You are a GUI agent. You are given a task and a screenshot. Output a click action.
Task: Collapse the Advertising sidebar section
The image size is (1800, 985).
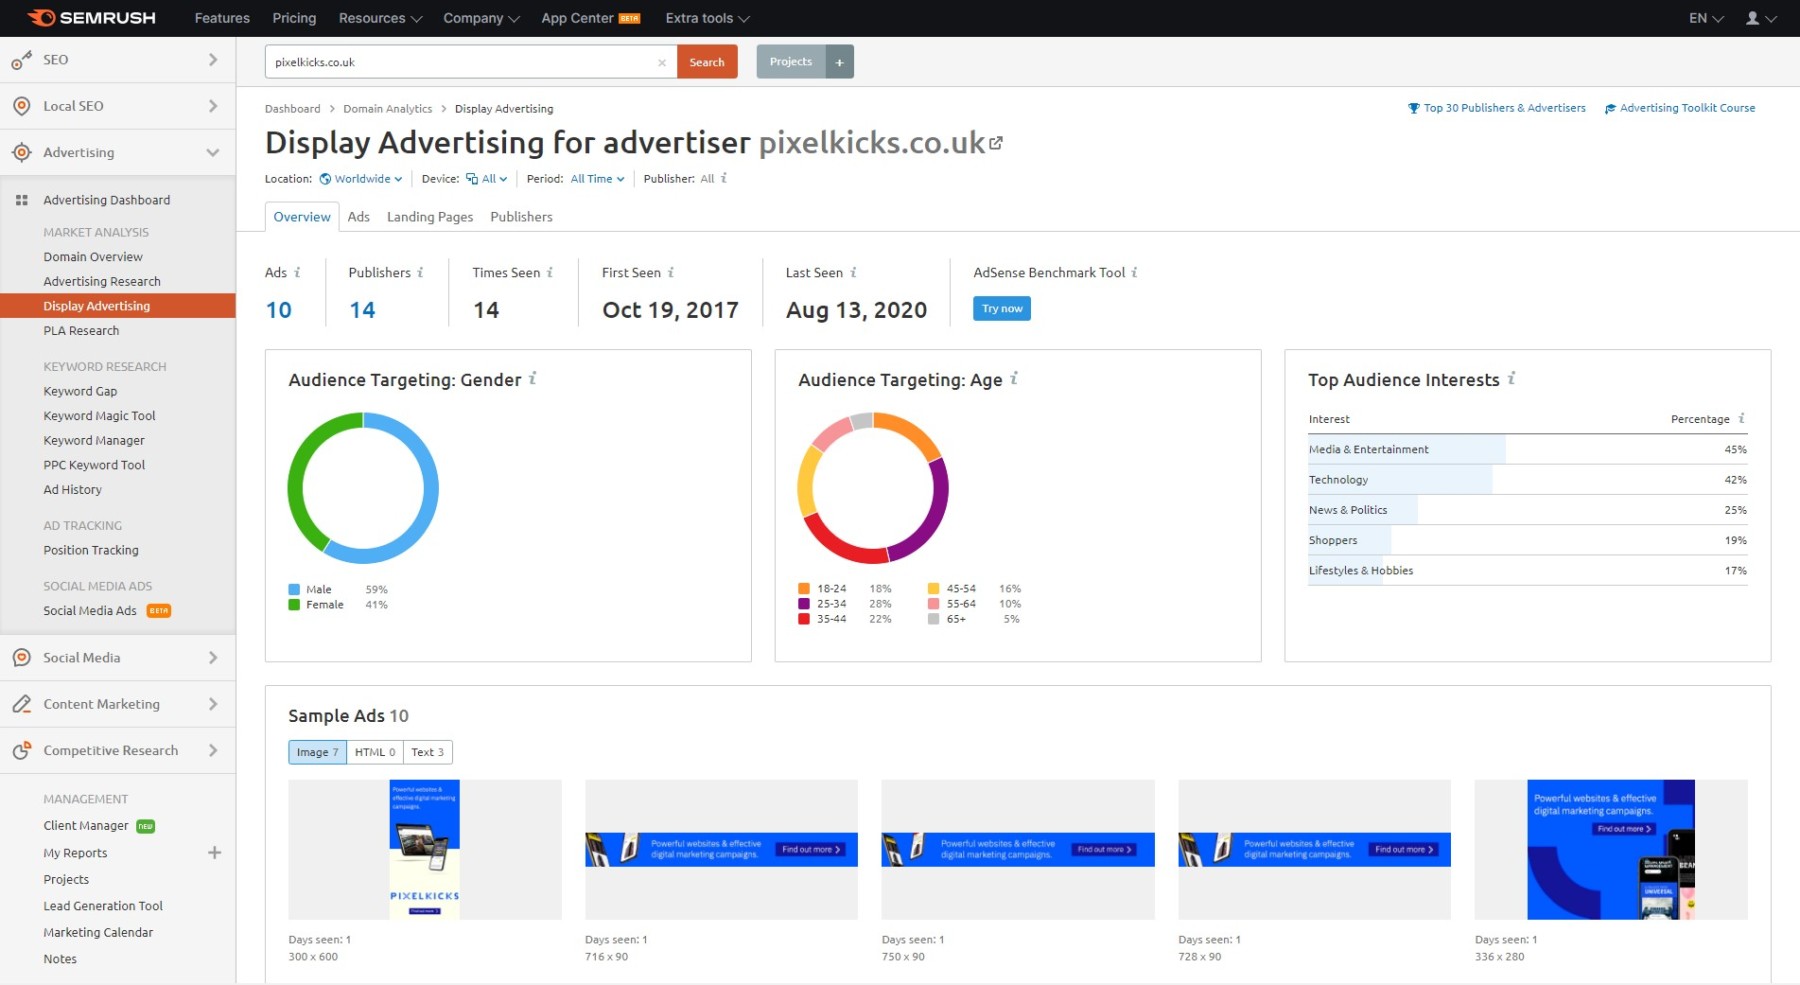[213, 152]
